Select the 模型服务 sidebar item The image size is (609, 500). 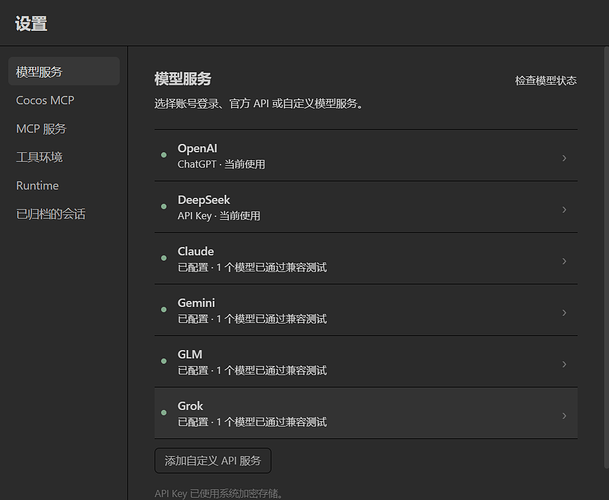click(x=64, y=71)
